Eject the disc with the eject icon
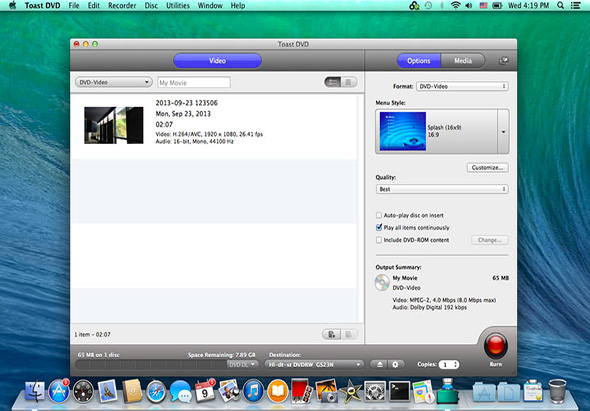This screenshot has height=411, width=590. coord(380,364)
